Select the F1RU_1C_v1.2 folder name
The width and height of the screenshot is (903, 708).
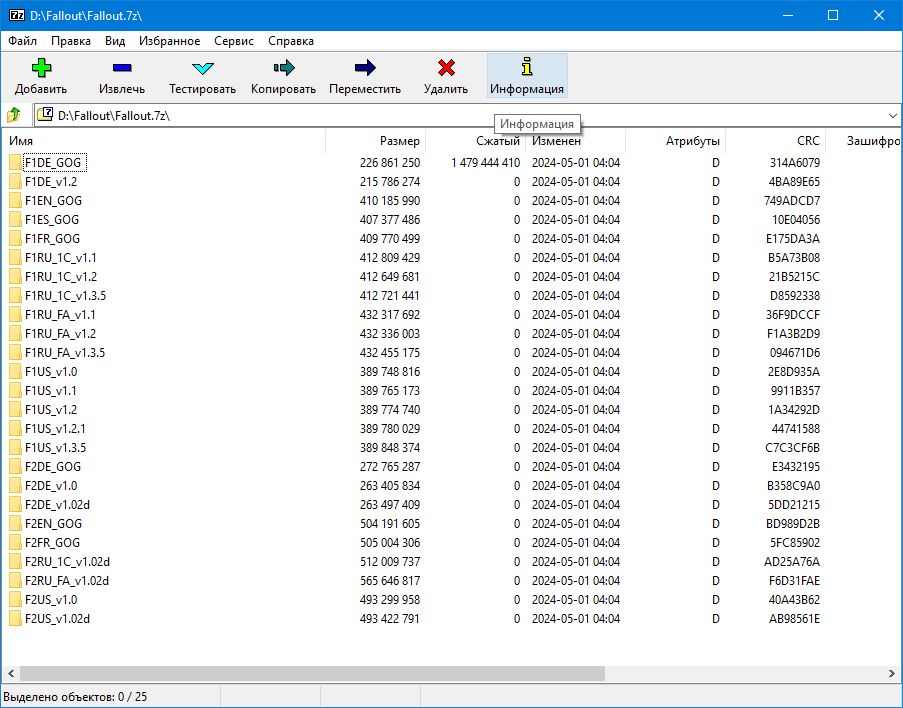click(x=61, y=277)
